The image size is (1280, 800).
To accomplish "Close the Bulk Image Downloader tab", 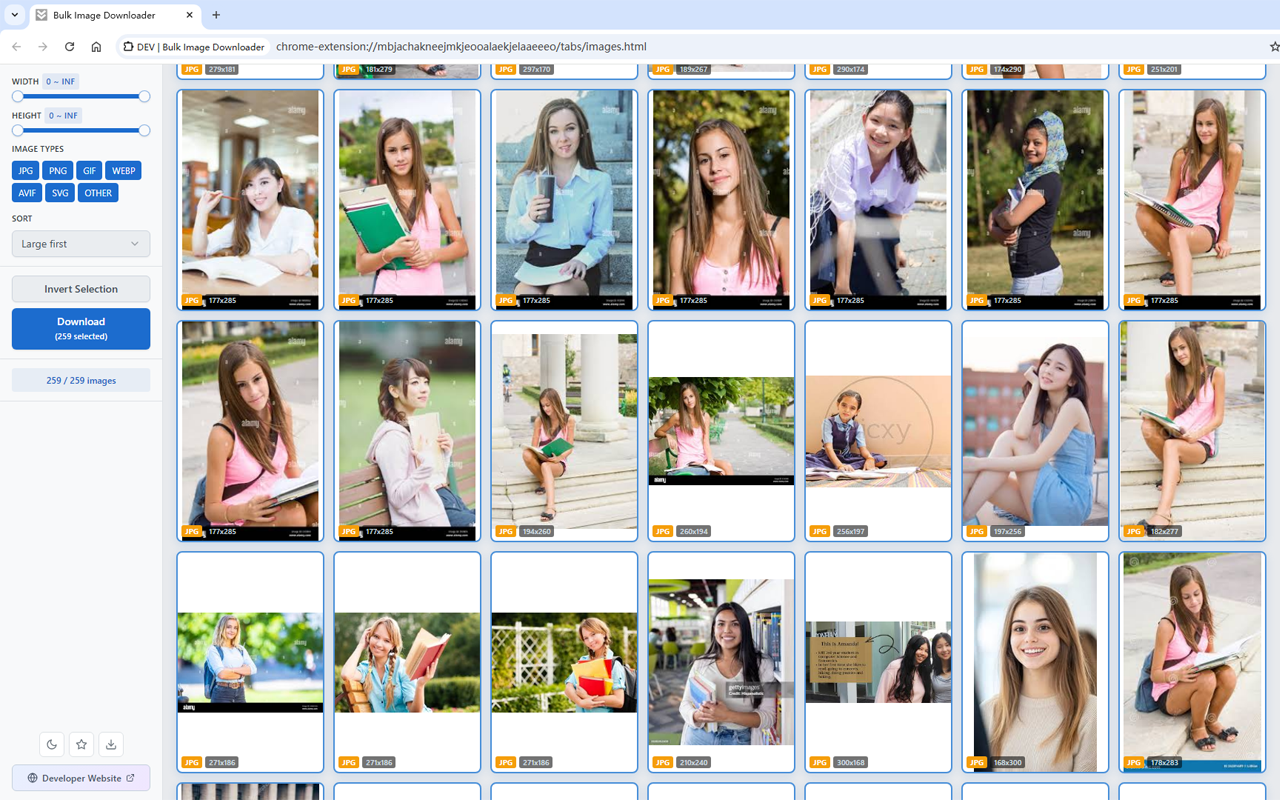I will [x=190, y=15].
